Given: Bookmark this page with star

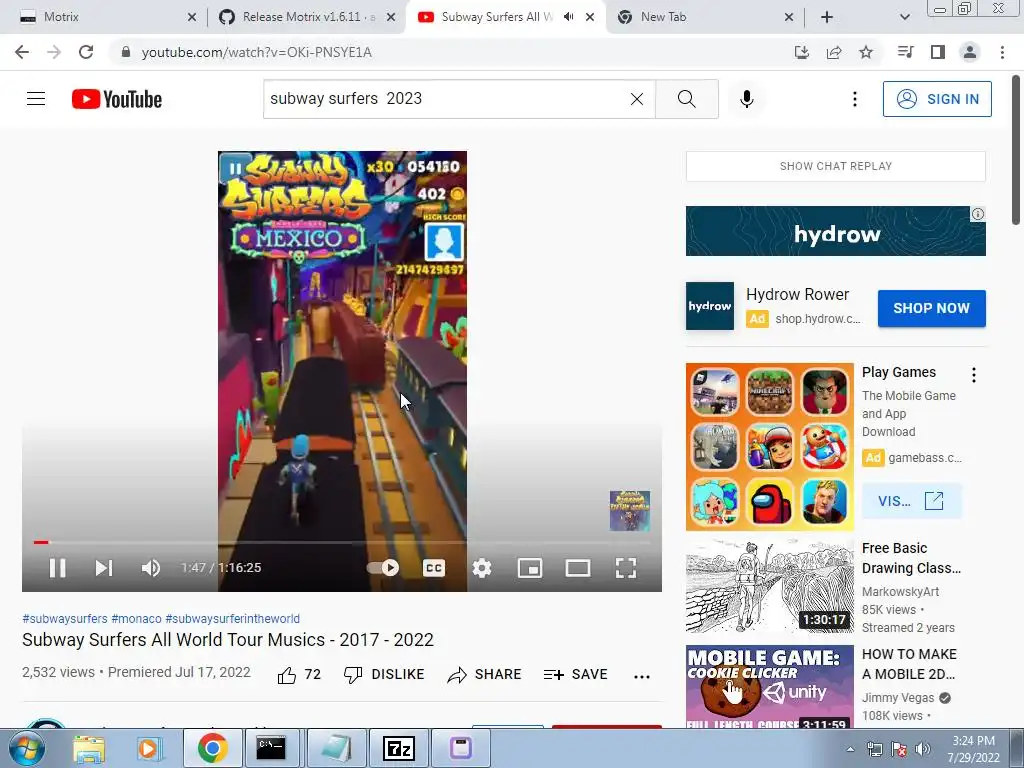Looking at the screenshot, I should [866, 52].
